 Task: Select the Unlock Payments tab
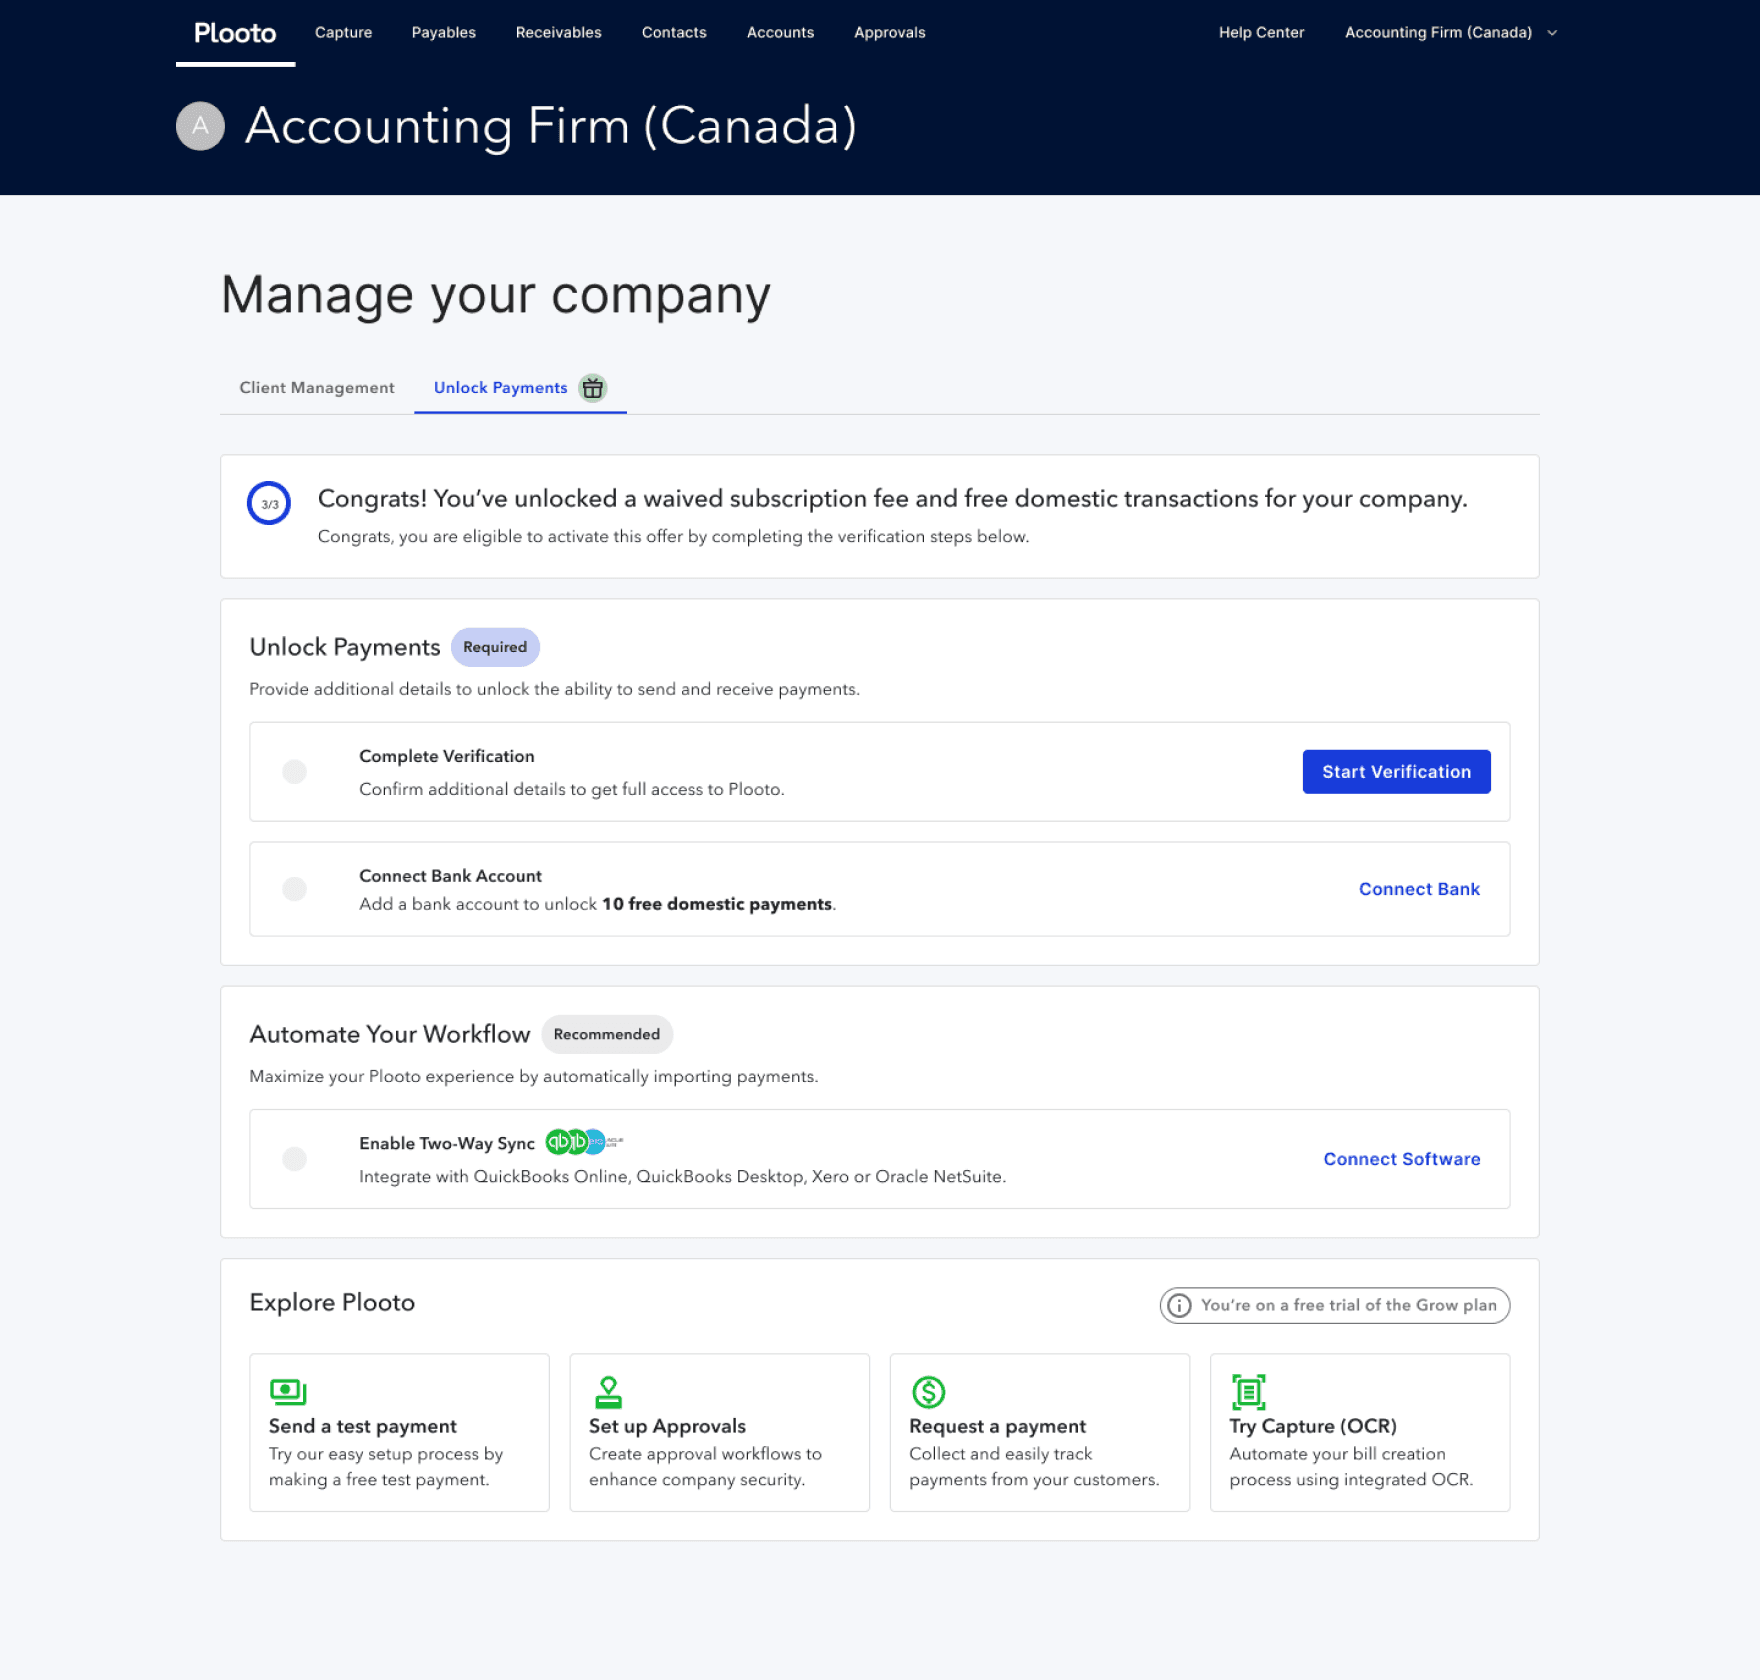(520, 388)
